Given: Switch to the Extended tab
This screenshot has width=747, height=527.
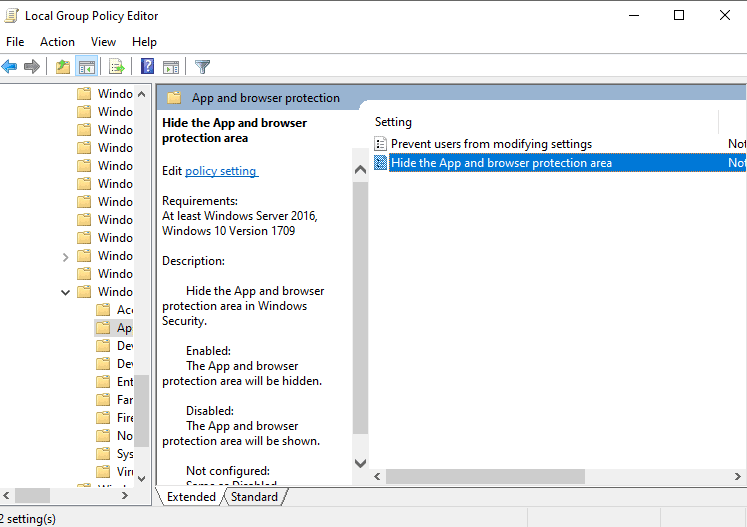Looking at the screenshot, I should [191, 497].
